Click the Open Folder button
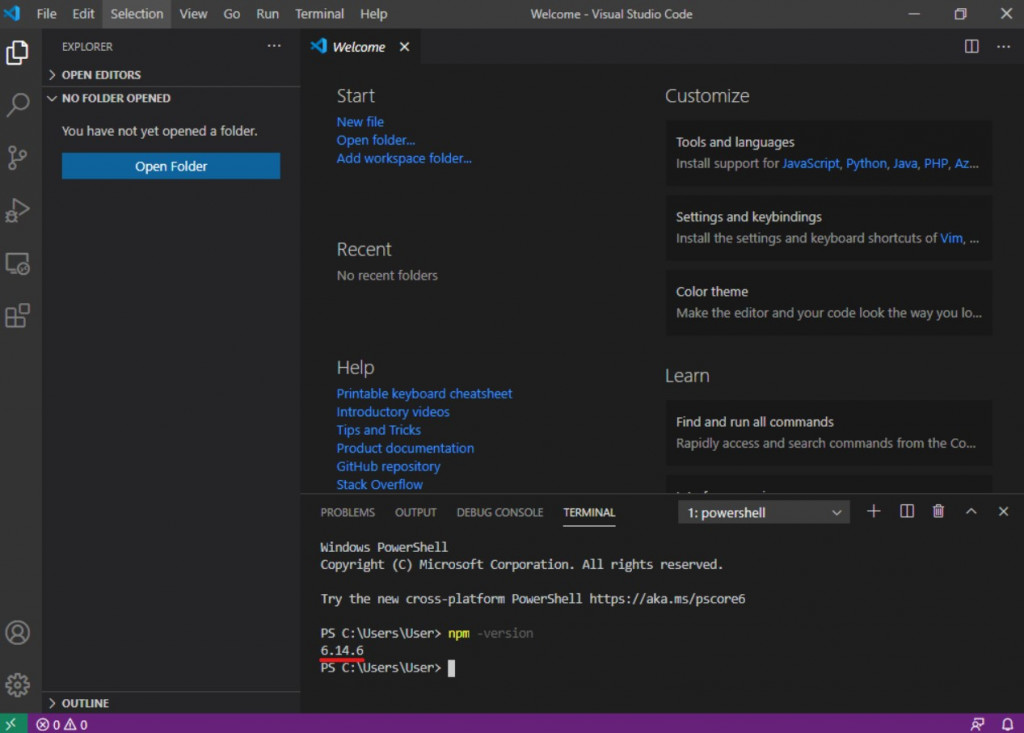 tap(171, 166)
